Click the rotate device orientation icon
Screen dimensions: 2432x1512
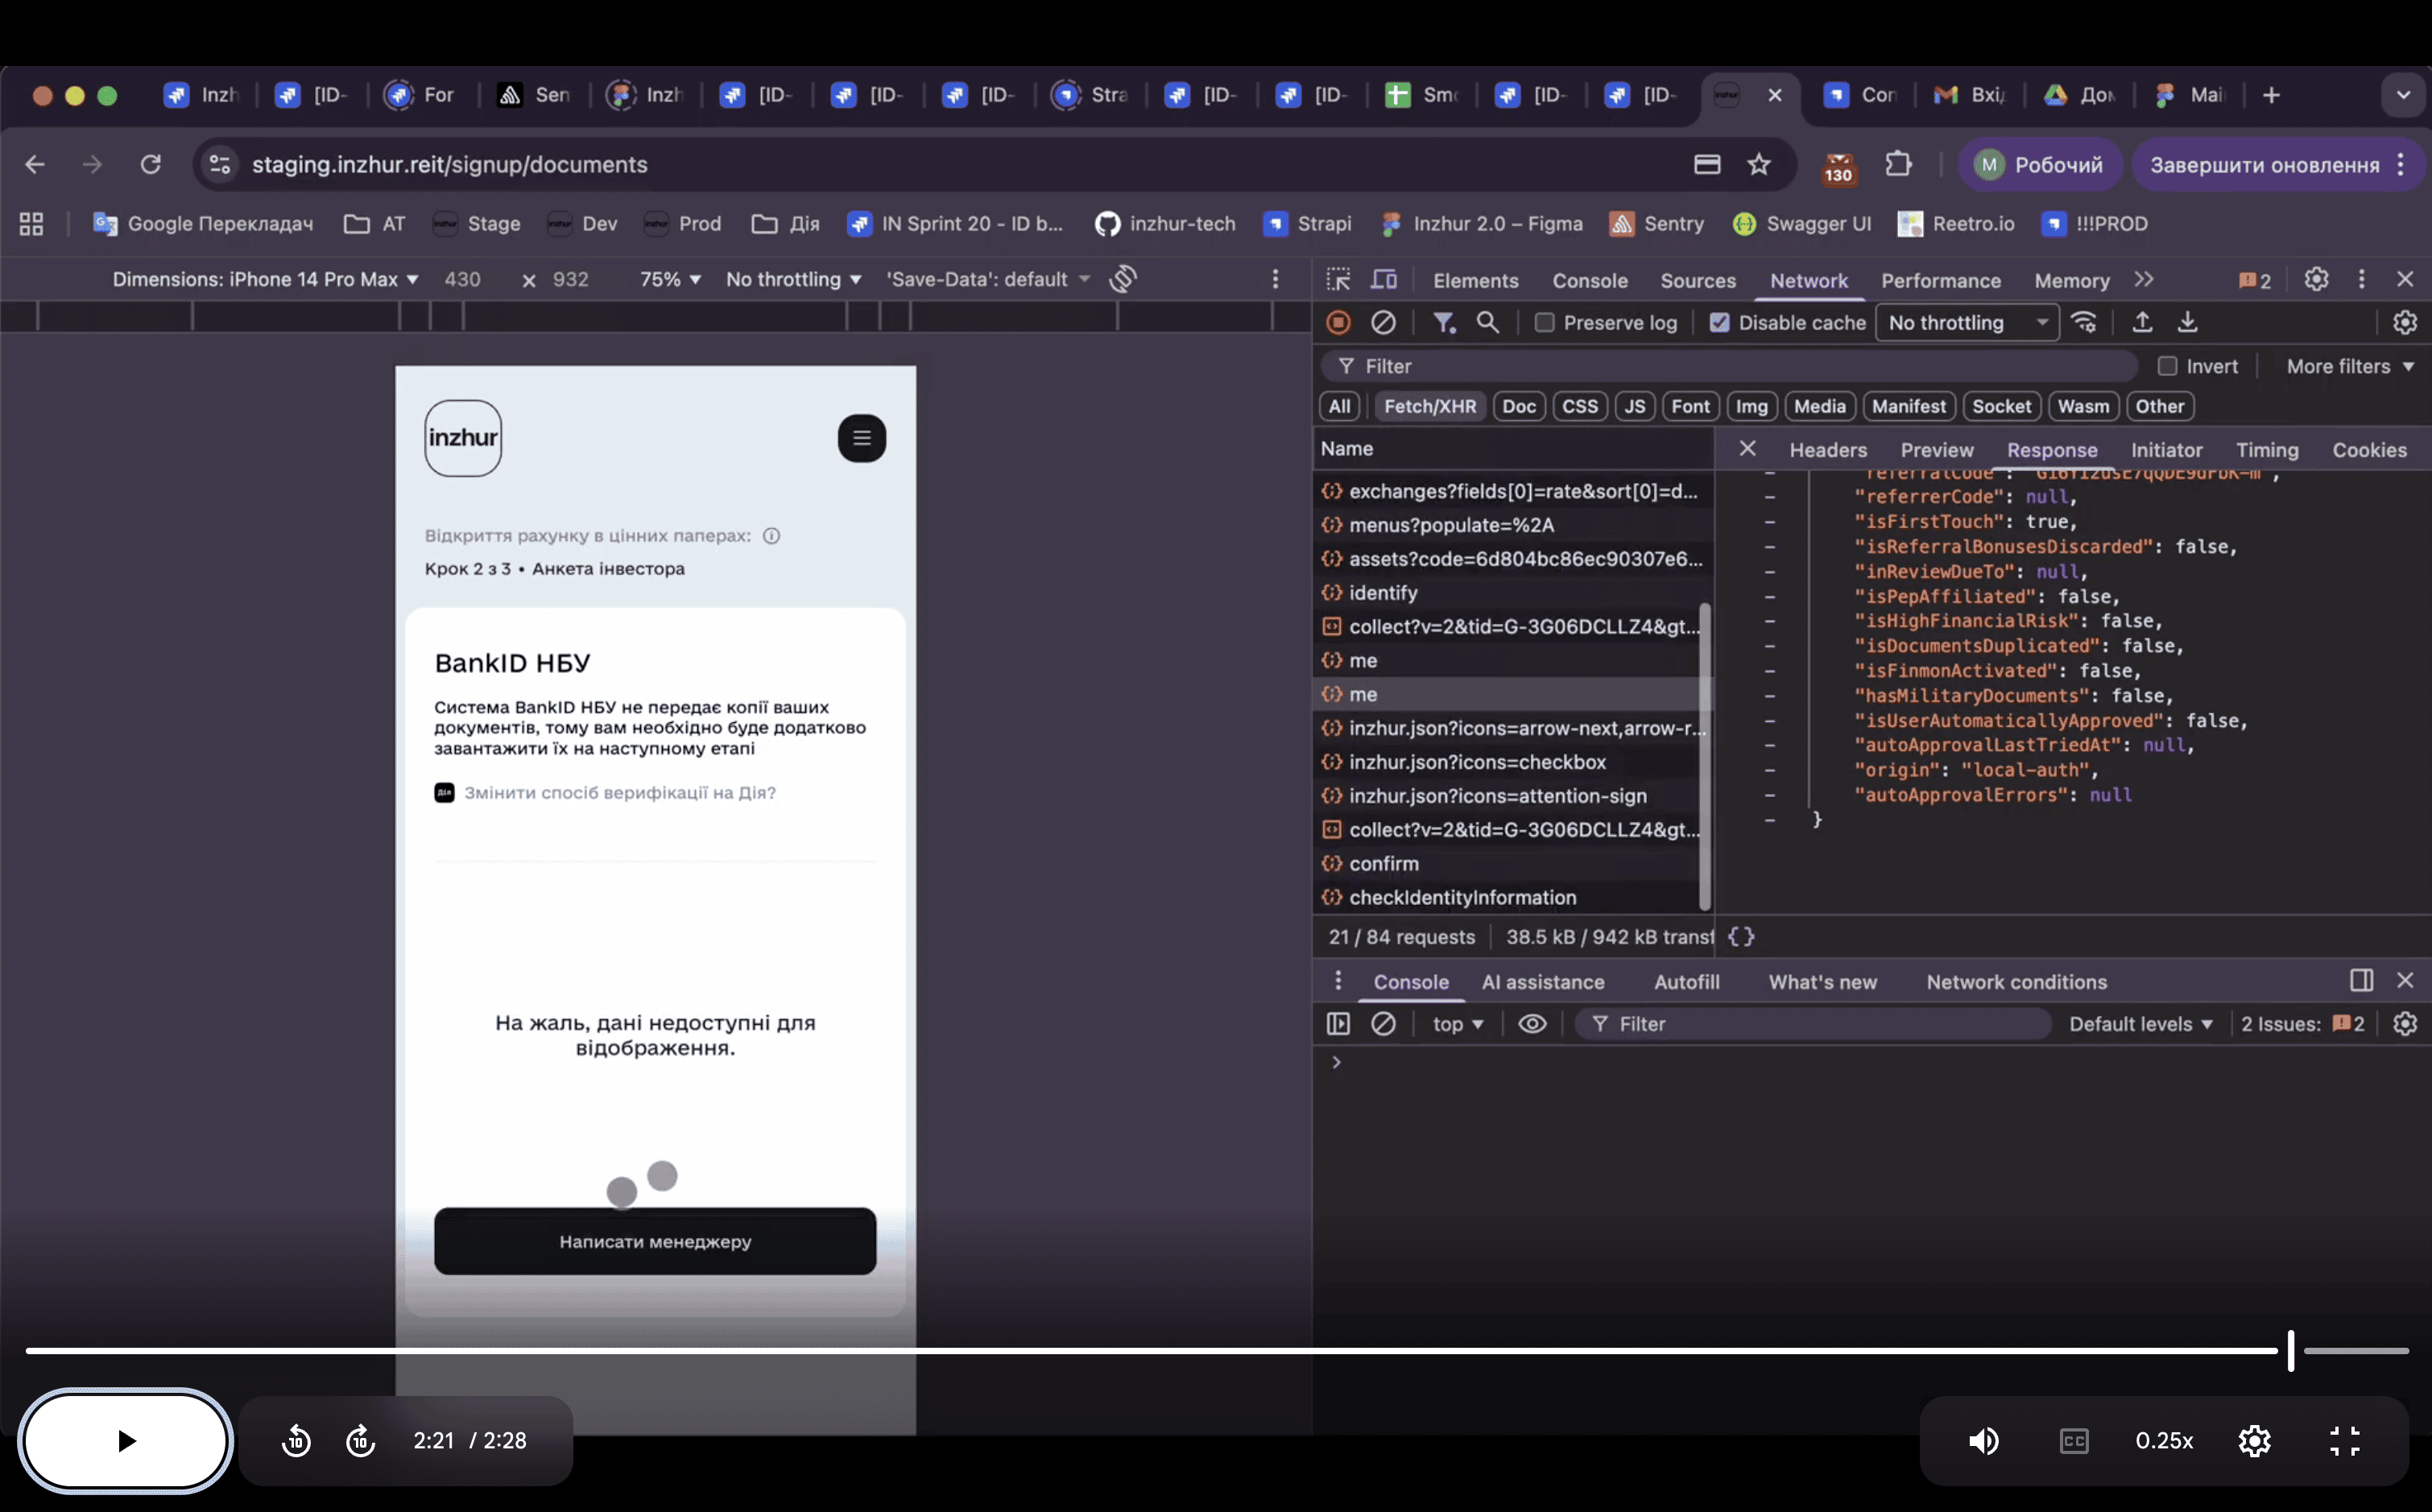coord(1123,279)
